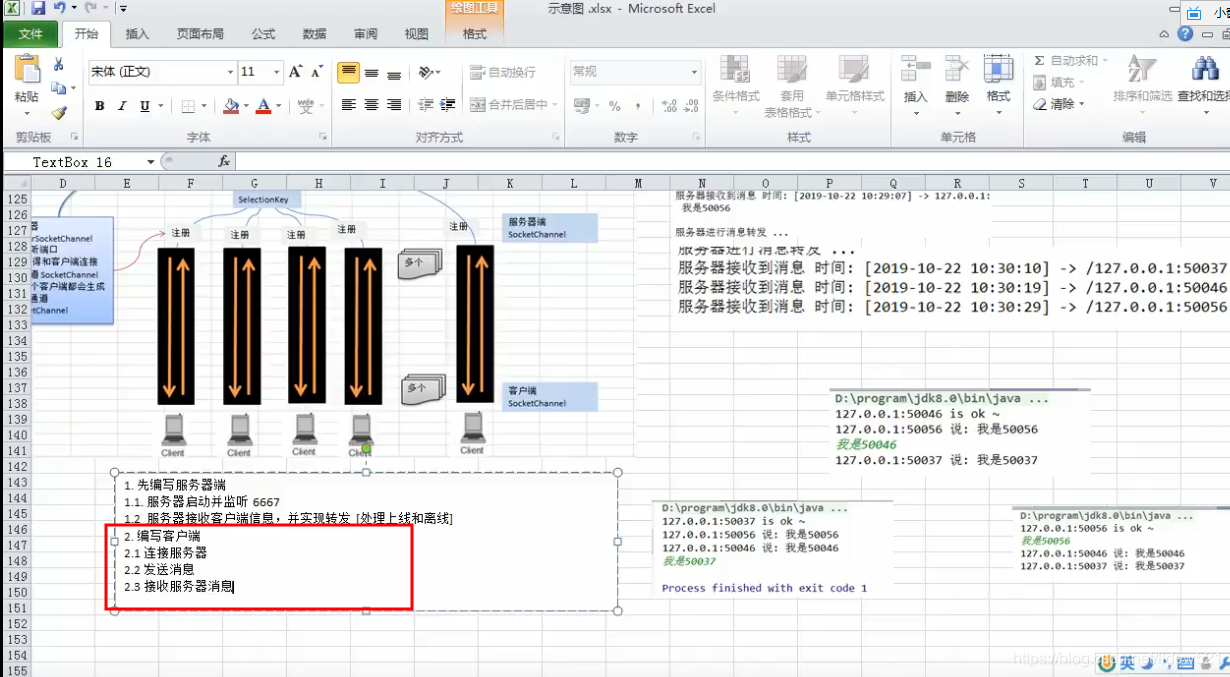Click the Delete cells icon
This screenshot has height=677, width=1230.
click(x=957, y=69)
